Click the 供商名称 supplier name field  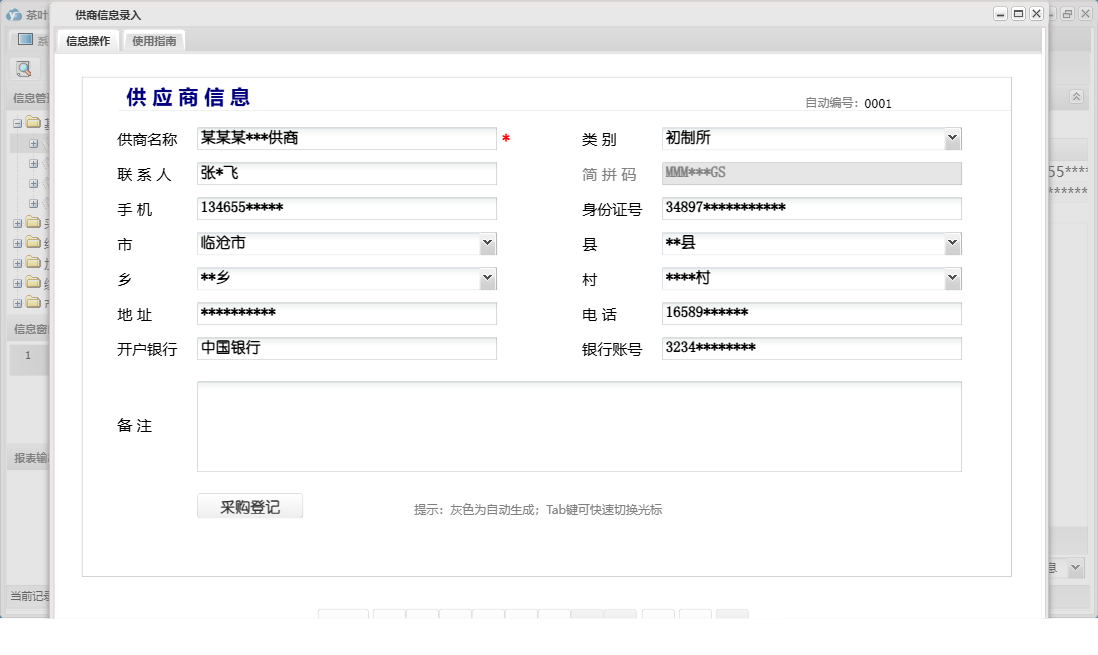tap(345, 138)
